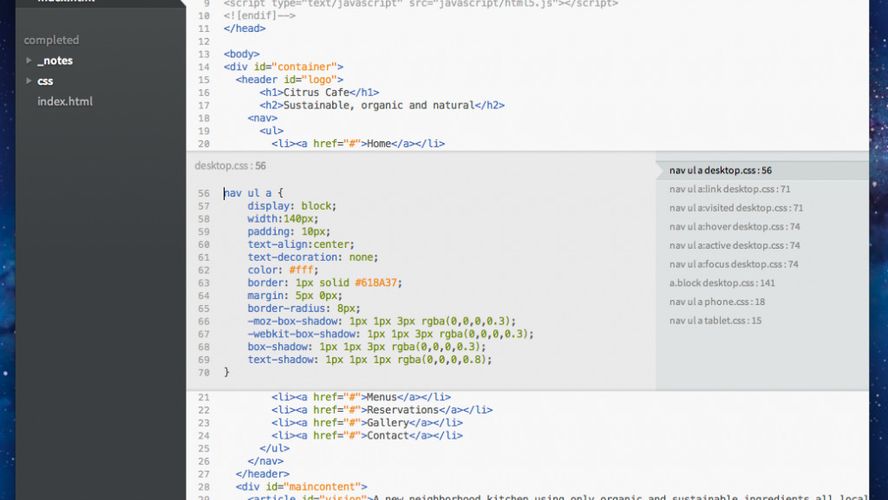Click the h1 'Citrus Cafe' line
Image resolution: width=888 pixels, height=500 pixels.
click(x=319, y=92)
